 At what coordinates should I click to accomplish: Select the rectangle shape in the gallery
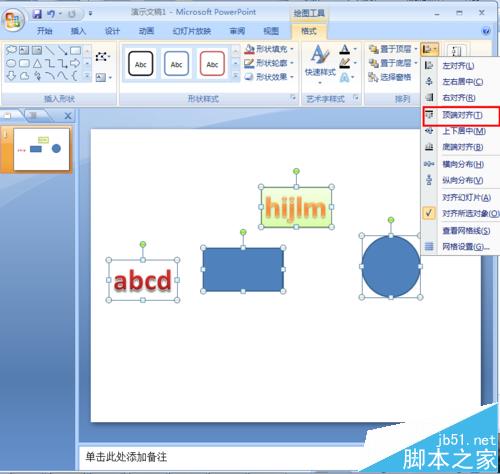coord(75,50)
